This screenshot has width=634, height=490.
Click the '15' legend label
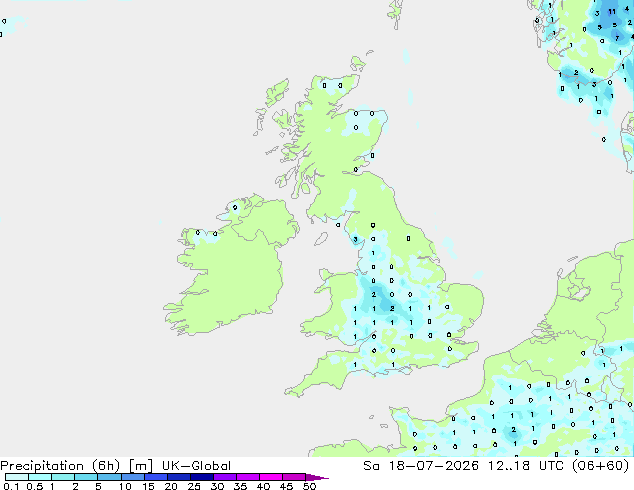(148, 486)
